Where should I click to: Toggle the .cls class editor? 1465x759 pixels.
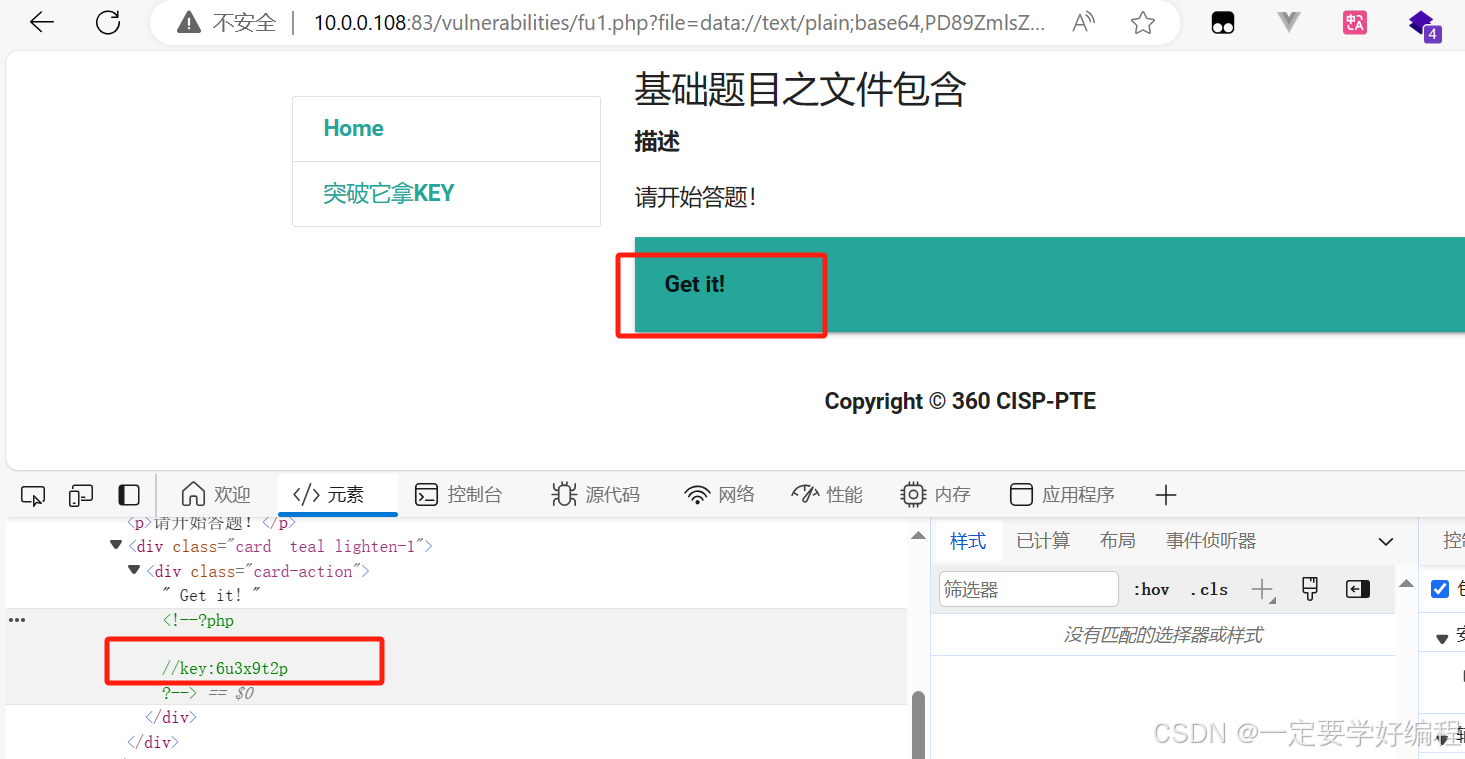point(1208,589)
